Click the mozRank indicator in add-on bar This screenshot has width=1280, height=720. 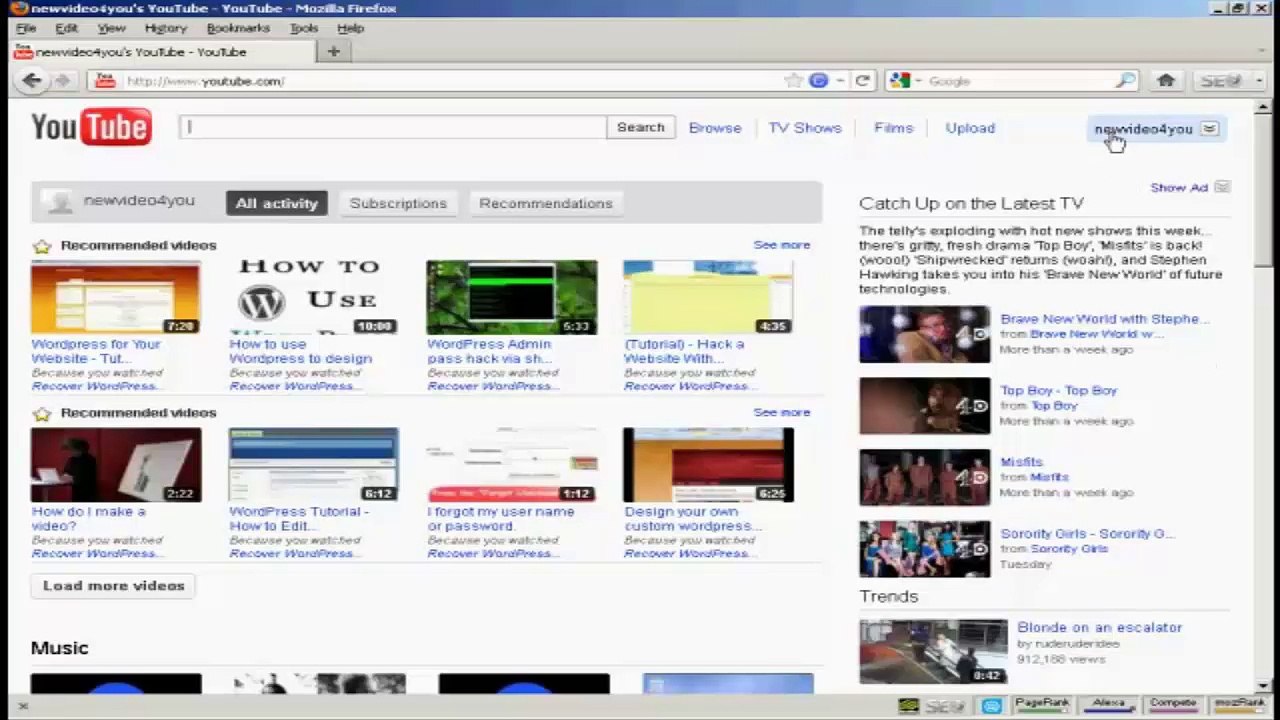point(1240,704)
